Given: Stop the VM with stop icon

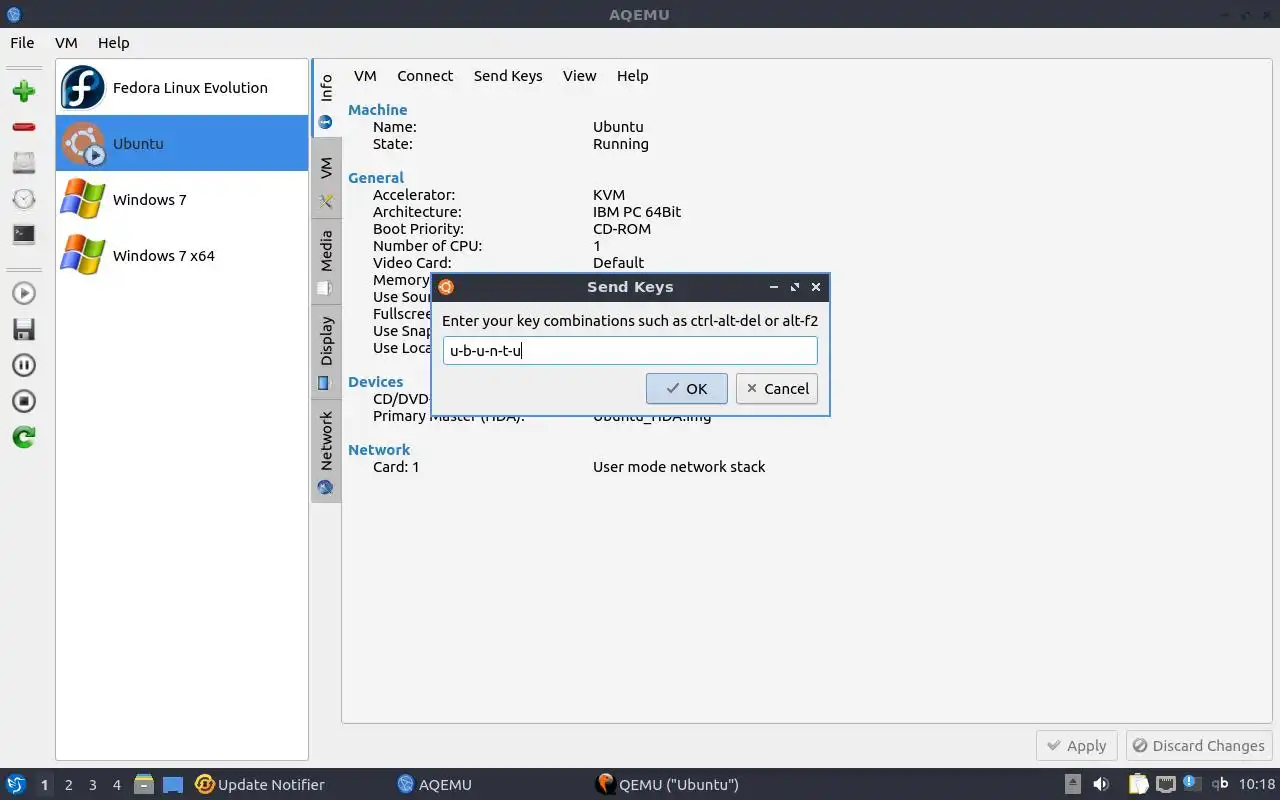Looking at the screenshot, I should tap(24, 401).
